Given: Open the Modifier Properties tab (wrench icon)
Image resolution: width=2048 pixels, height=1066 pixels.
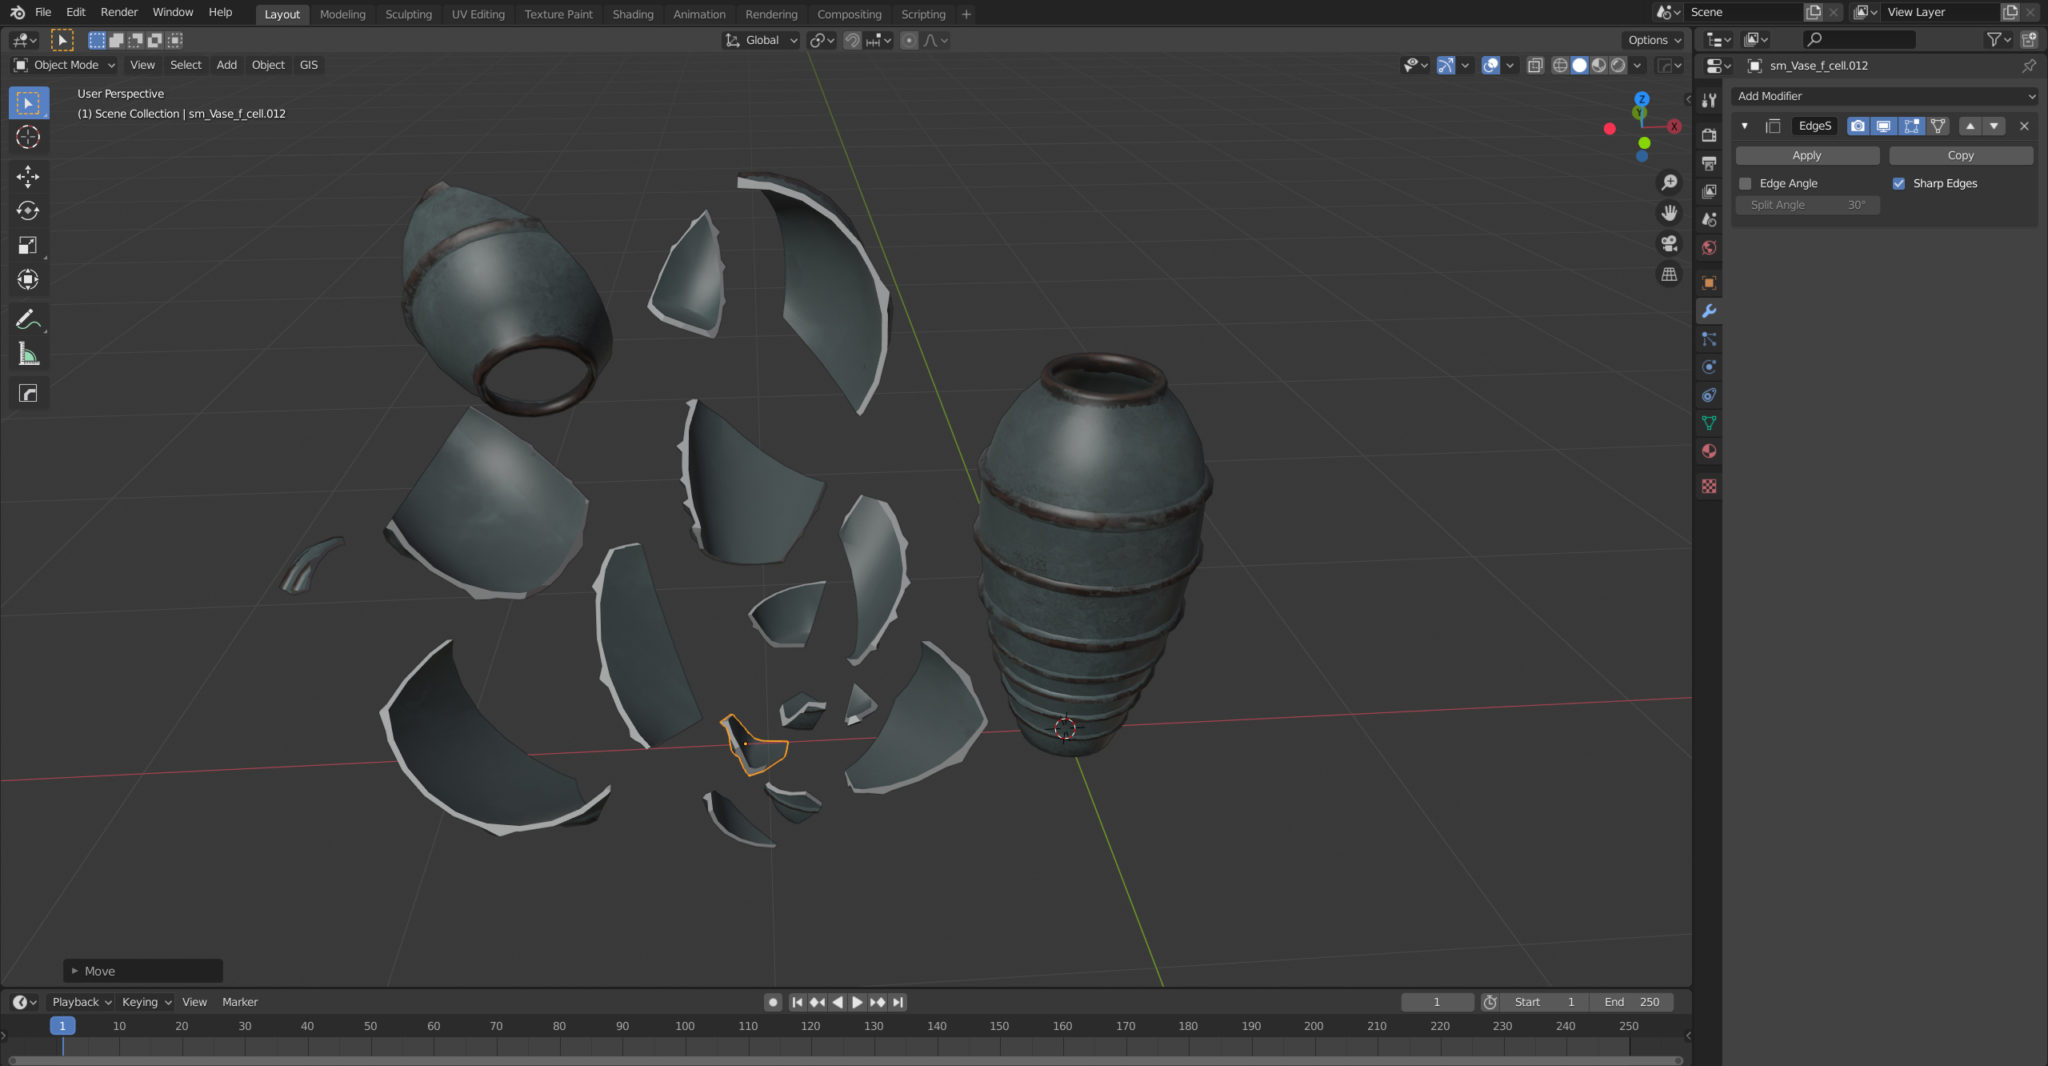Looking at the screenshot, I should (x=1710, y=311).
